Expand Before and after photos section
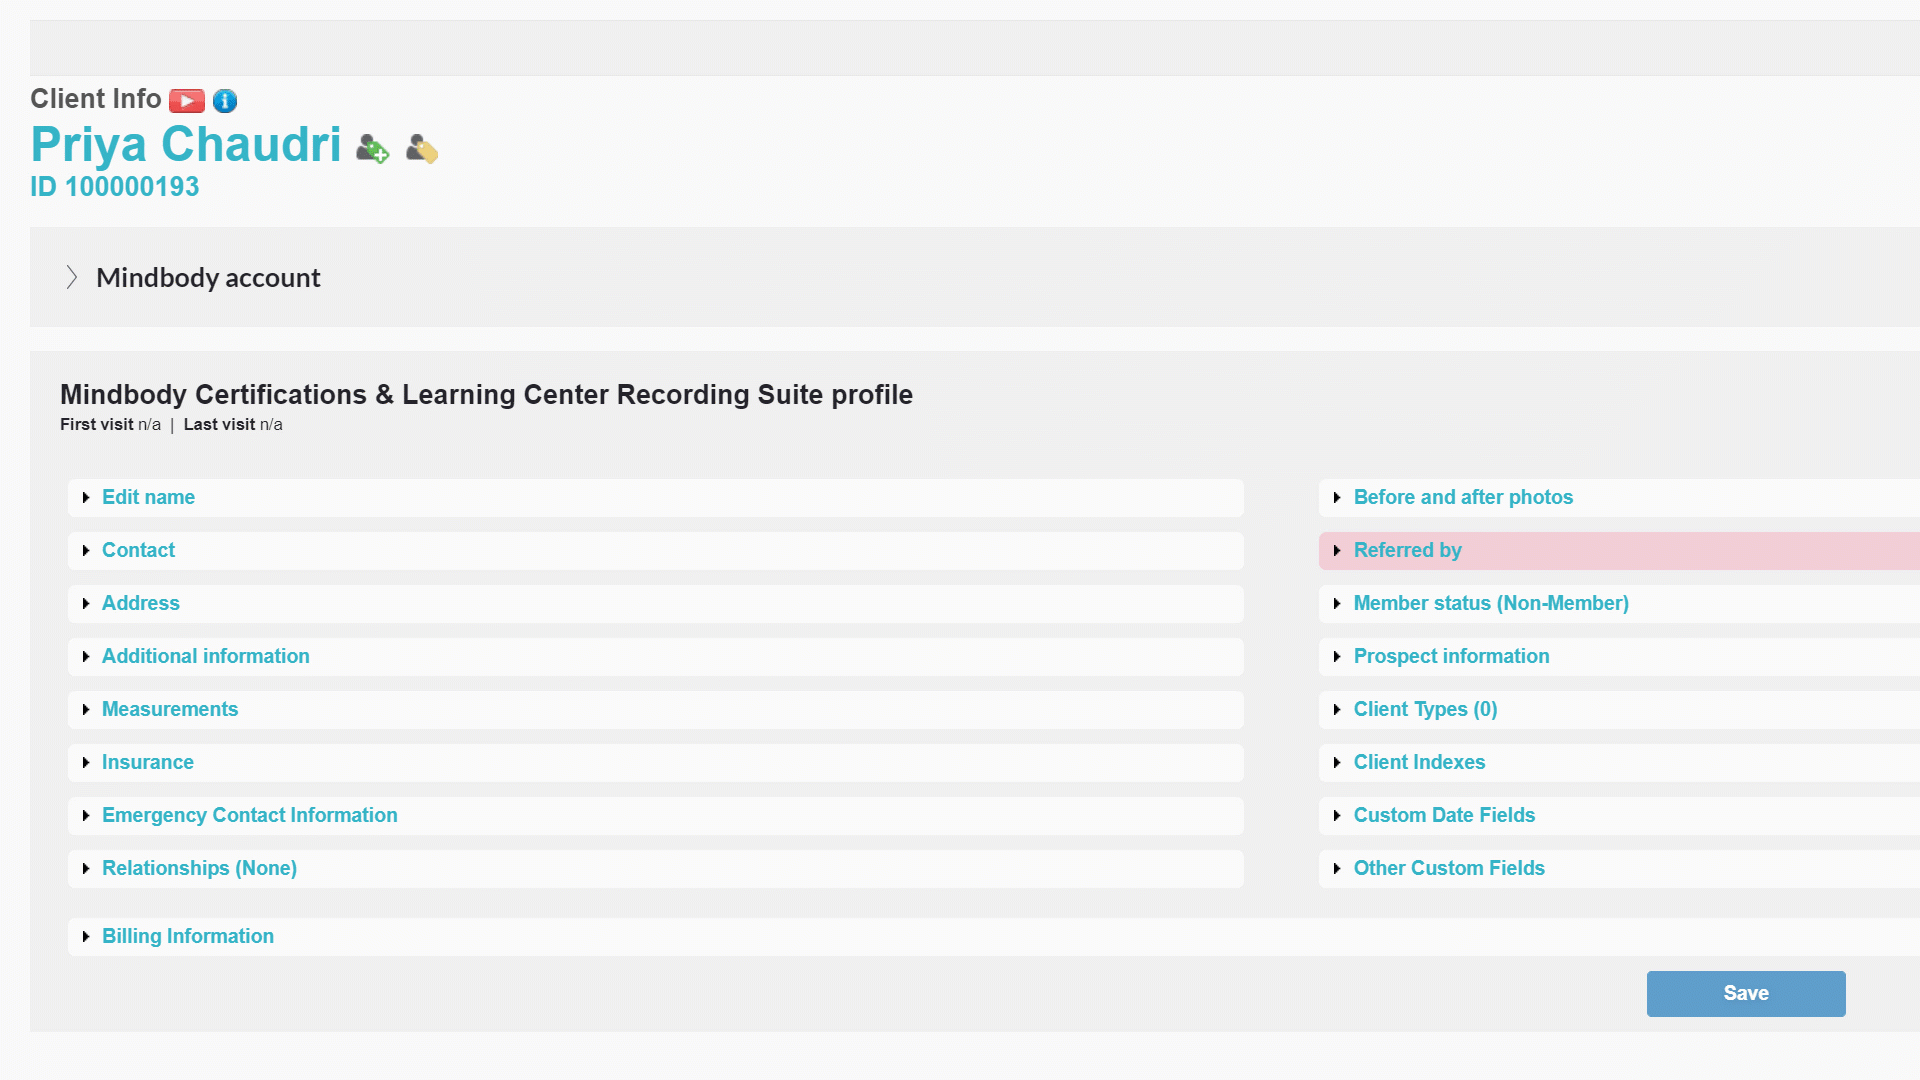Screen dimensions: 1920x1080 (1620, 498)
